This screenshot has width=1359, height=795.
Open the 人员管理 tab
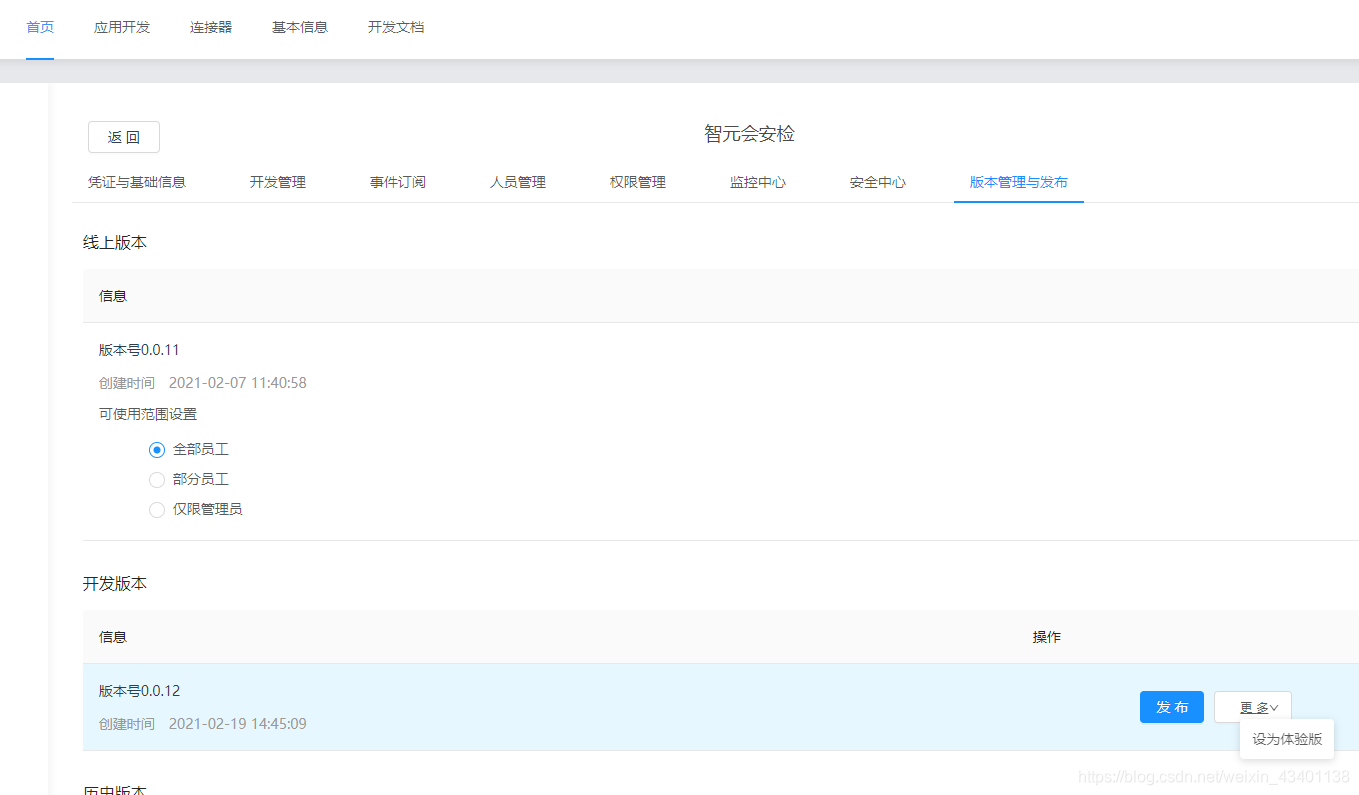(518, 182)
